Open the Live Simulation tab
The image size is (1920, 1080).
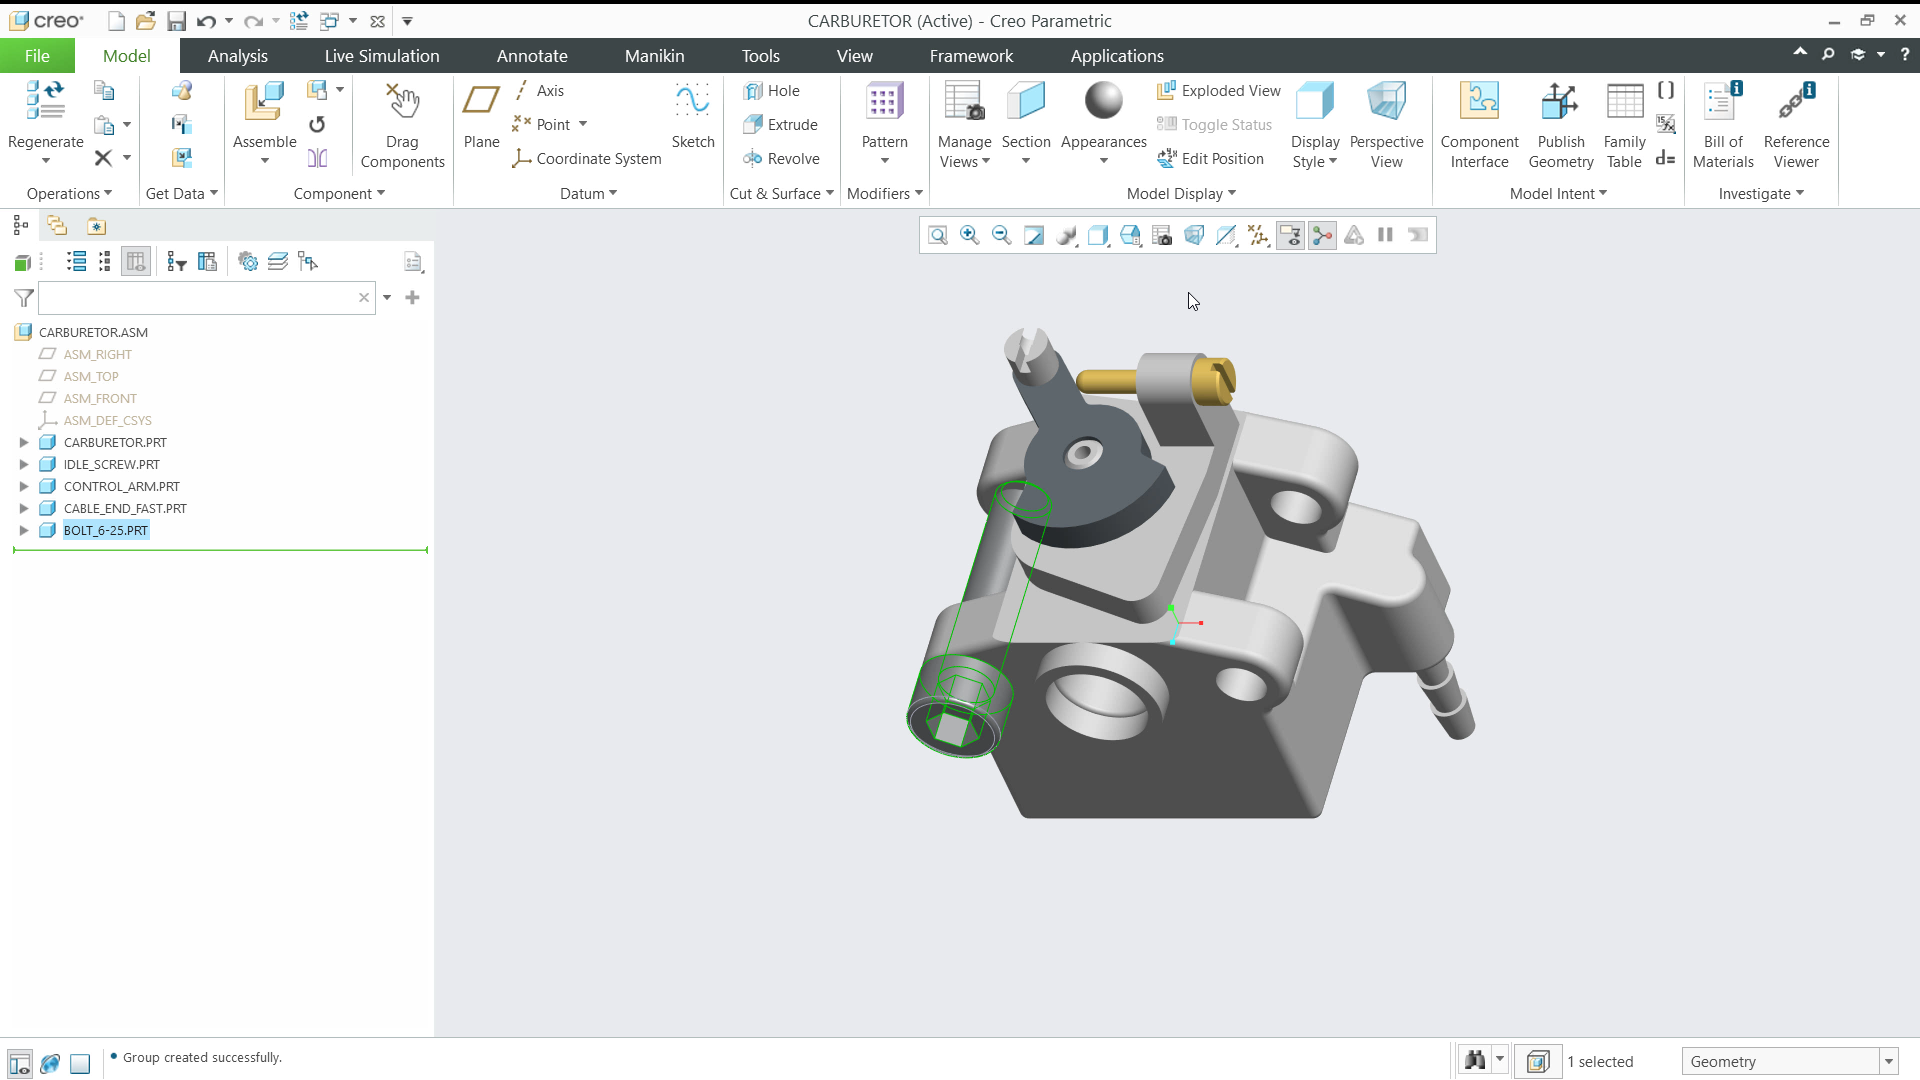[x=382, y=56]
